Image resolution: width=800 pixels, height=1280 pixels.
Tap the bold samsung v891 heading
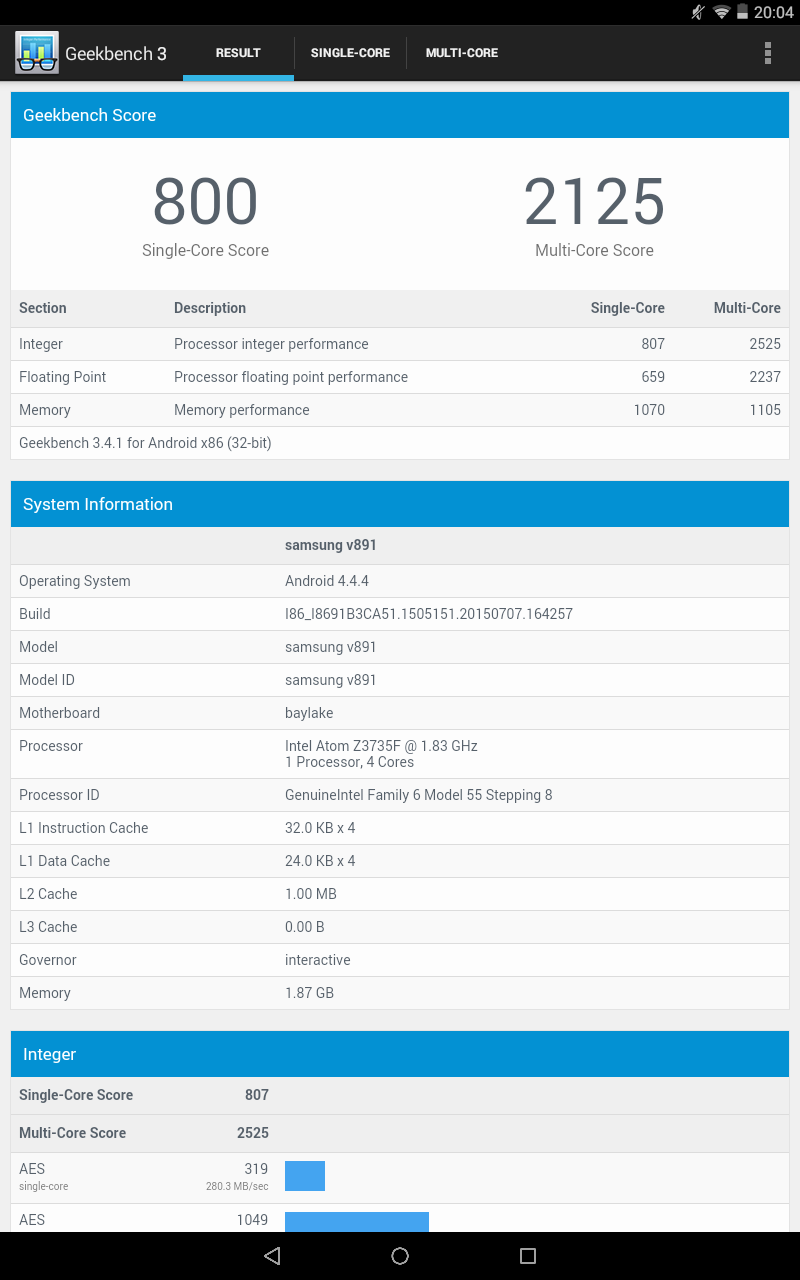[331, 546]
